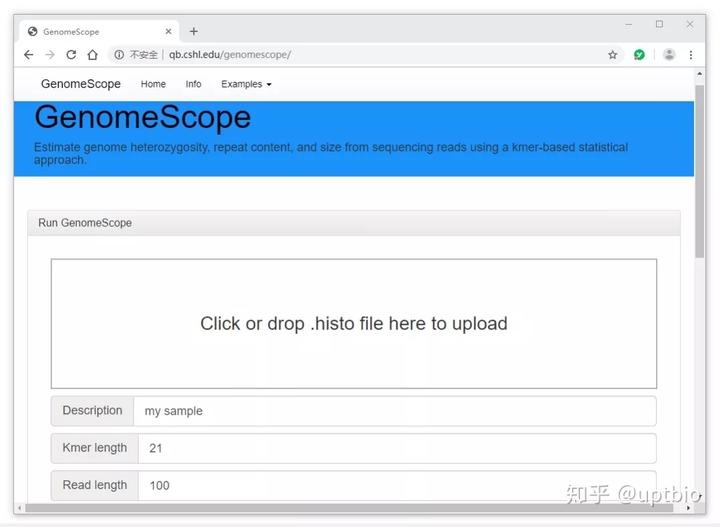
Task: Select the GenomeScope browser tab
Action: [99, 31]
